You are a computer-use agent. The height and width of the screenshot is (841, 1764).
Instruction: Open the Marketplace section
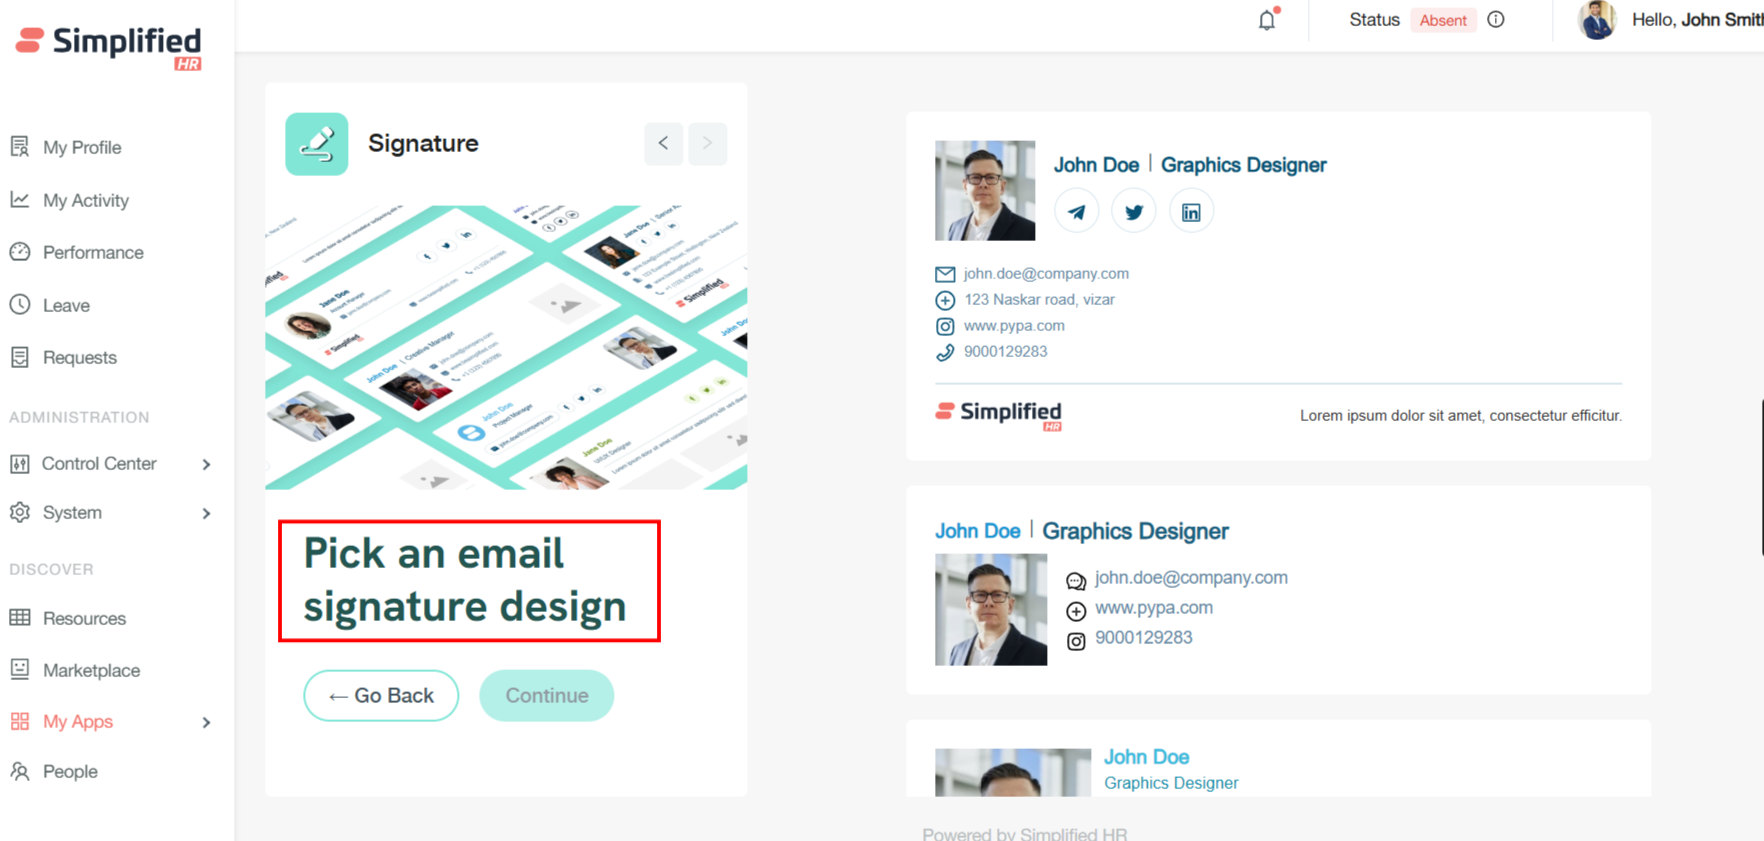click(x=91, y=671)
